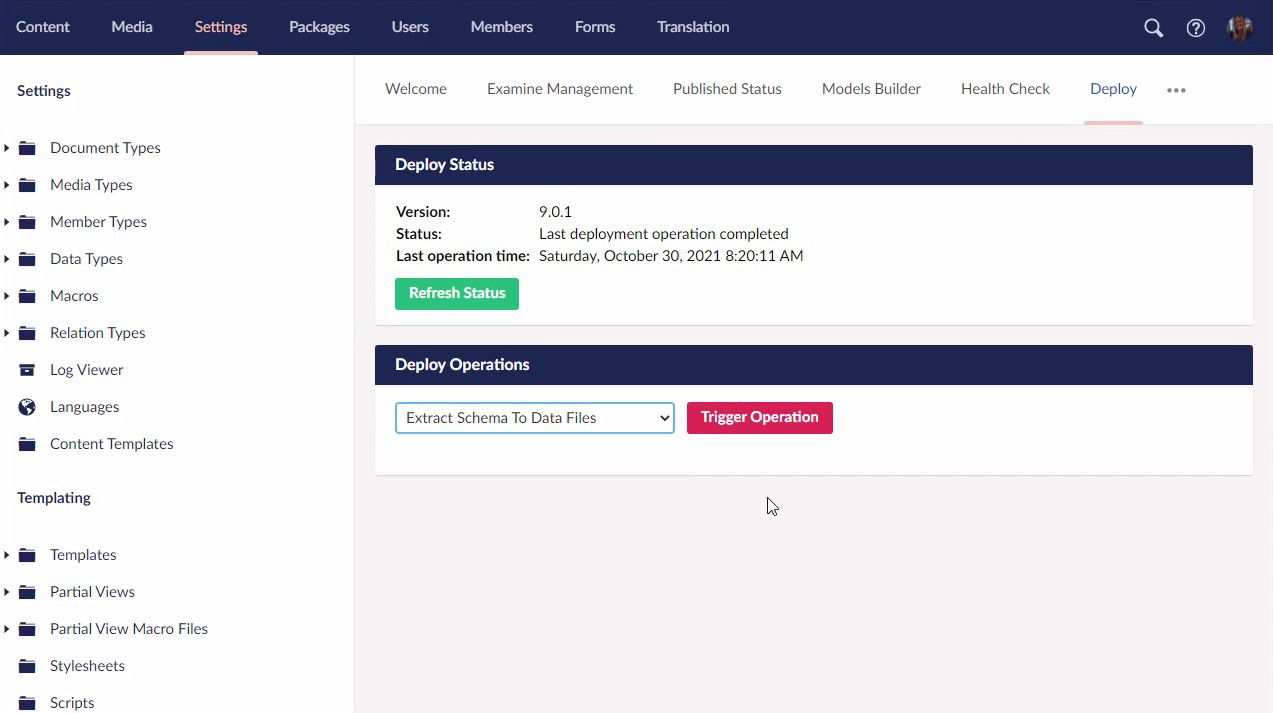Click the Trigger Operation button

click(760, 418)
